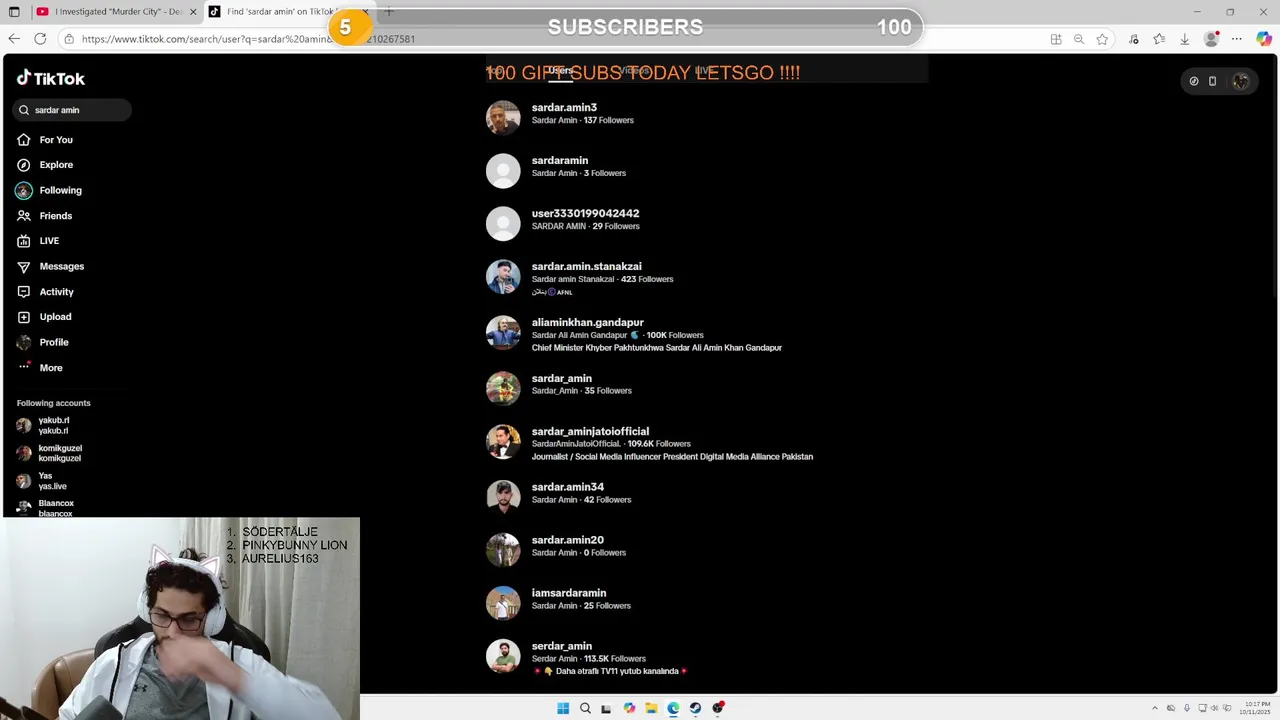The width and height of the screenshot is (1280, 720).
Task: Click the zoom magnifier in address bar
Action: 1079,39
